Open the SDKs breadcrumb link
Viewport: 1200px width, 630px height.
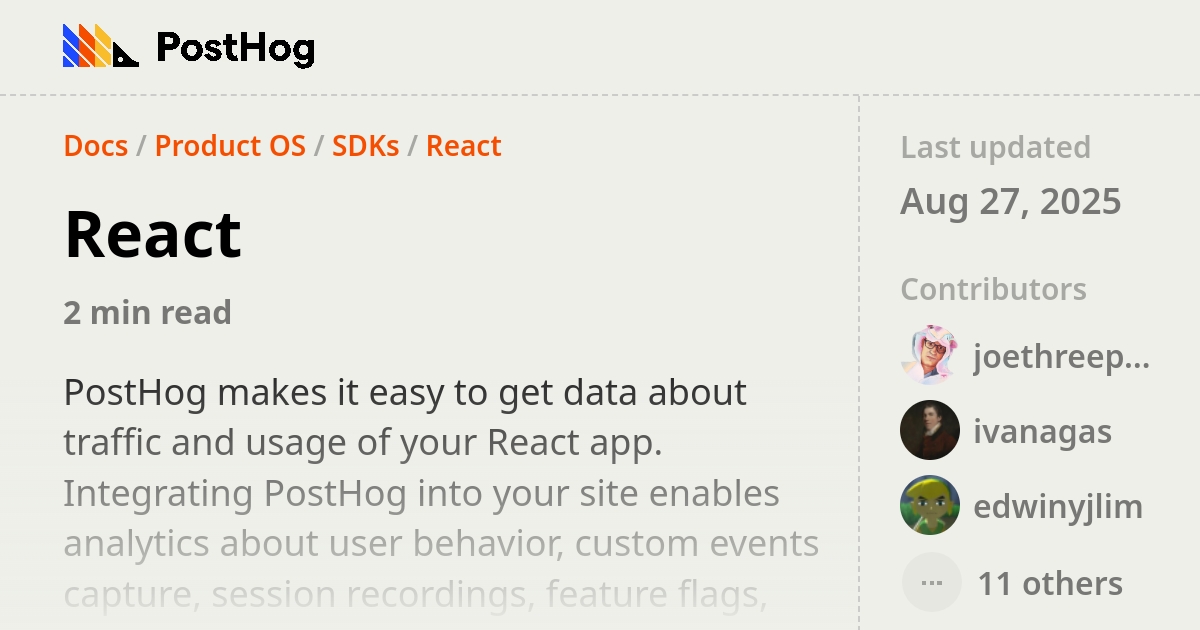point(366,146)
